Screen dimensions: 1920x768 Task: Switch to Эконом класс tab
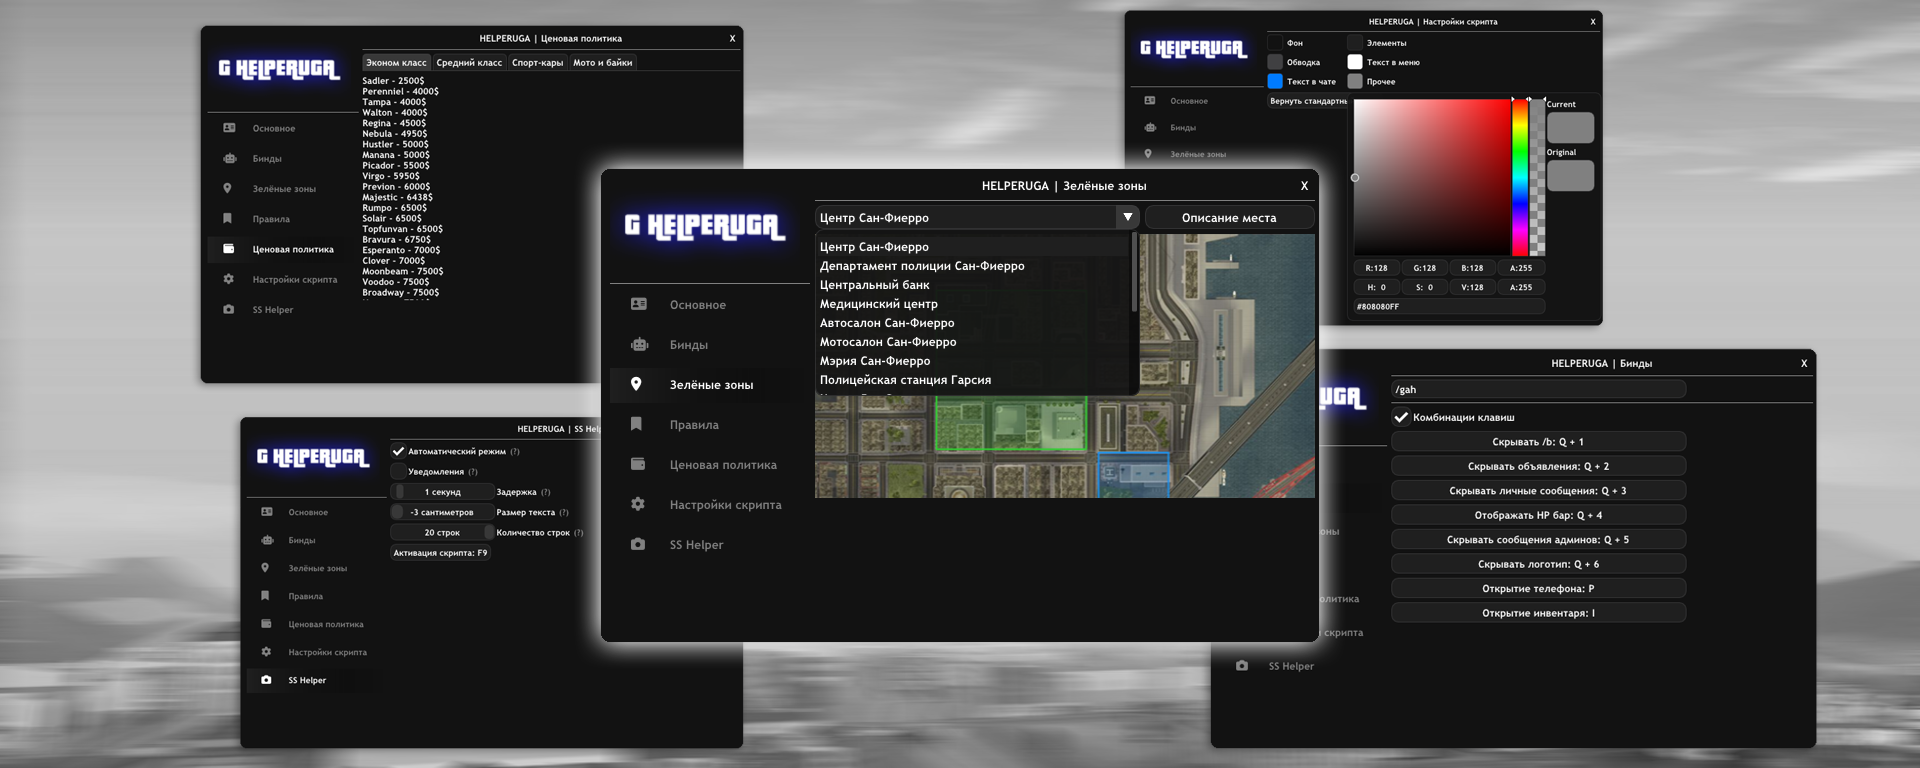(396, 62)
